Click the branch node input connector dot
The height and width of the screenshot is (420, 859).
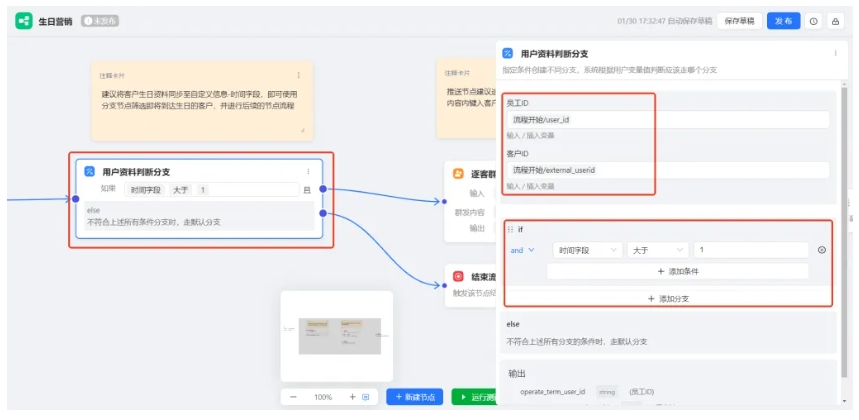[76, 199]
